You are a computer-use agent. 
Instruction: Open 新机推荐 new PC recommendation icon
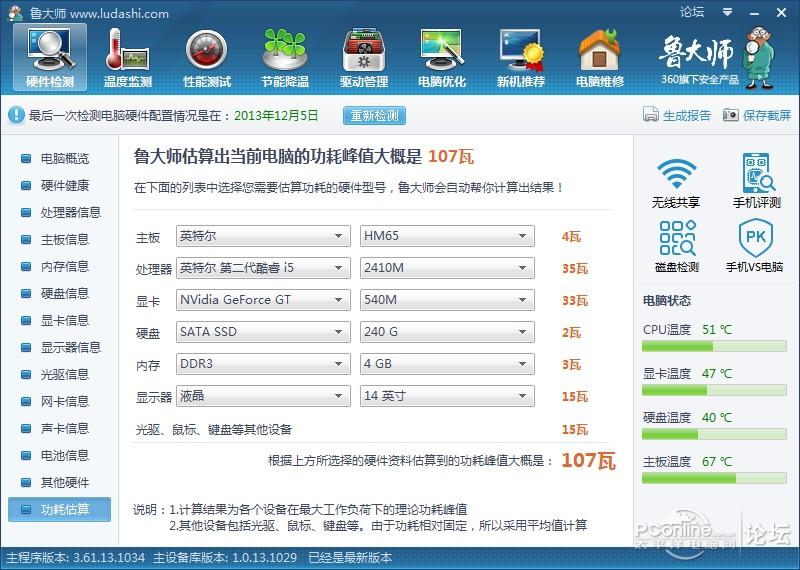click(520, 57)
